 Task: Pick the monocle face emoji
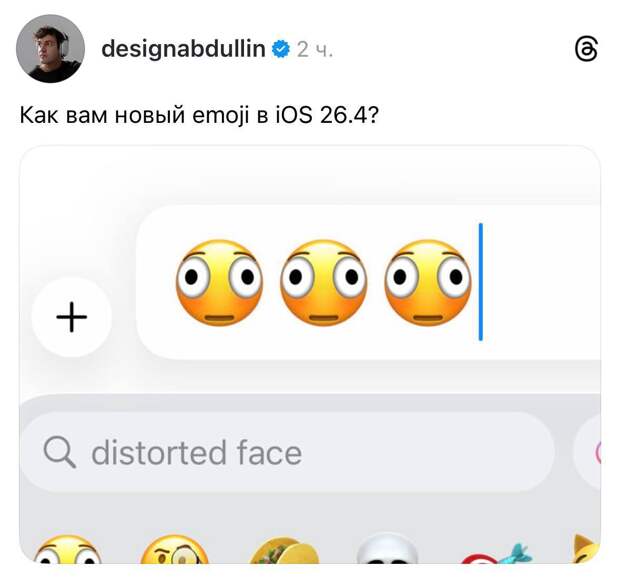click(174, 550)
